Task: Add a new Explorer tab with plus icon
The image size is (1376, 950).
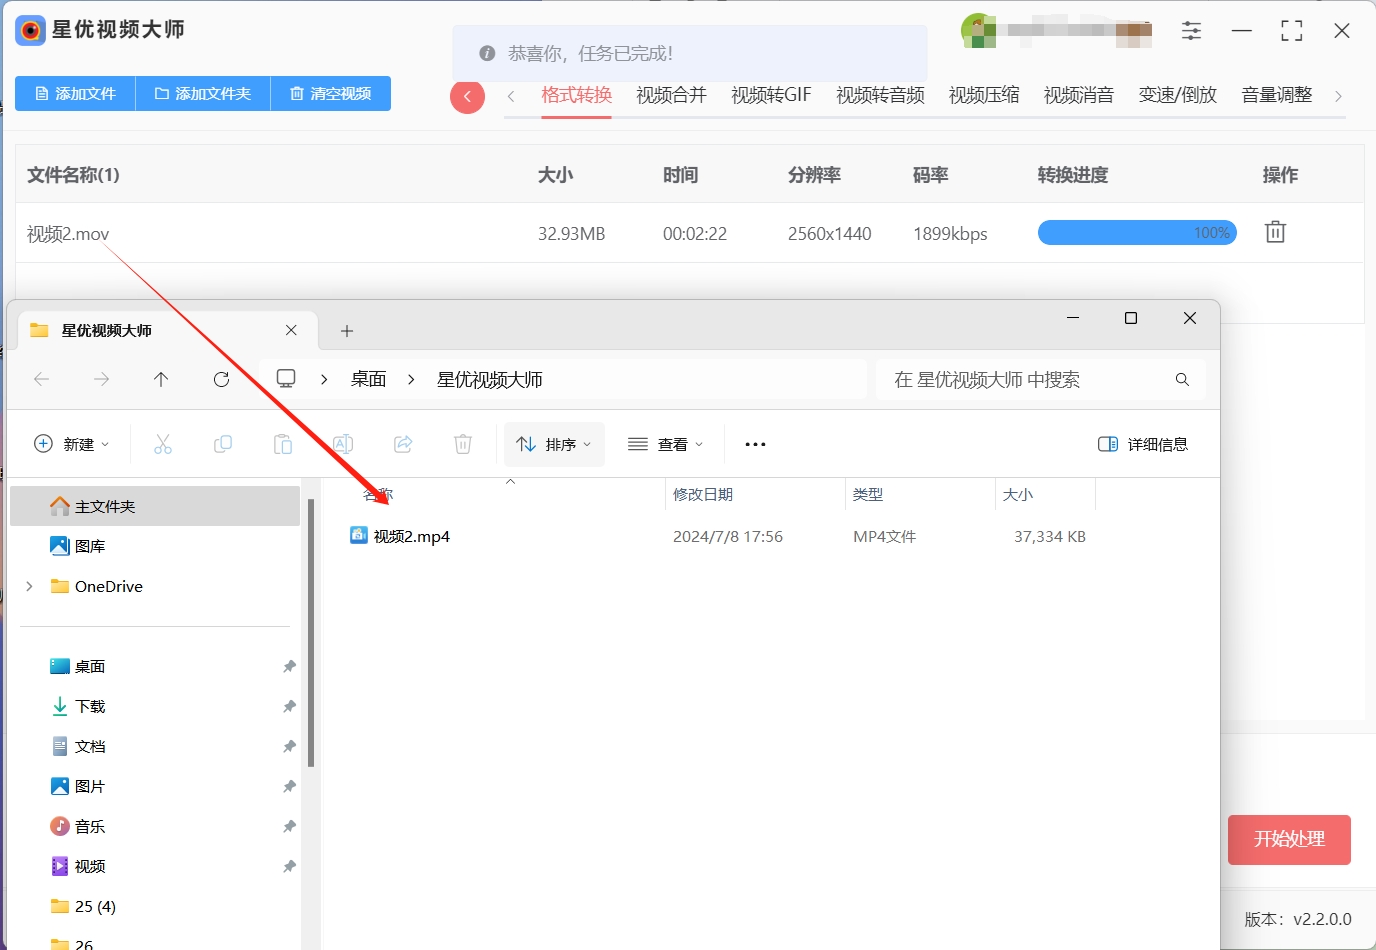Action: pyautogui.click(x=347, y=331)
